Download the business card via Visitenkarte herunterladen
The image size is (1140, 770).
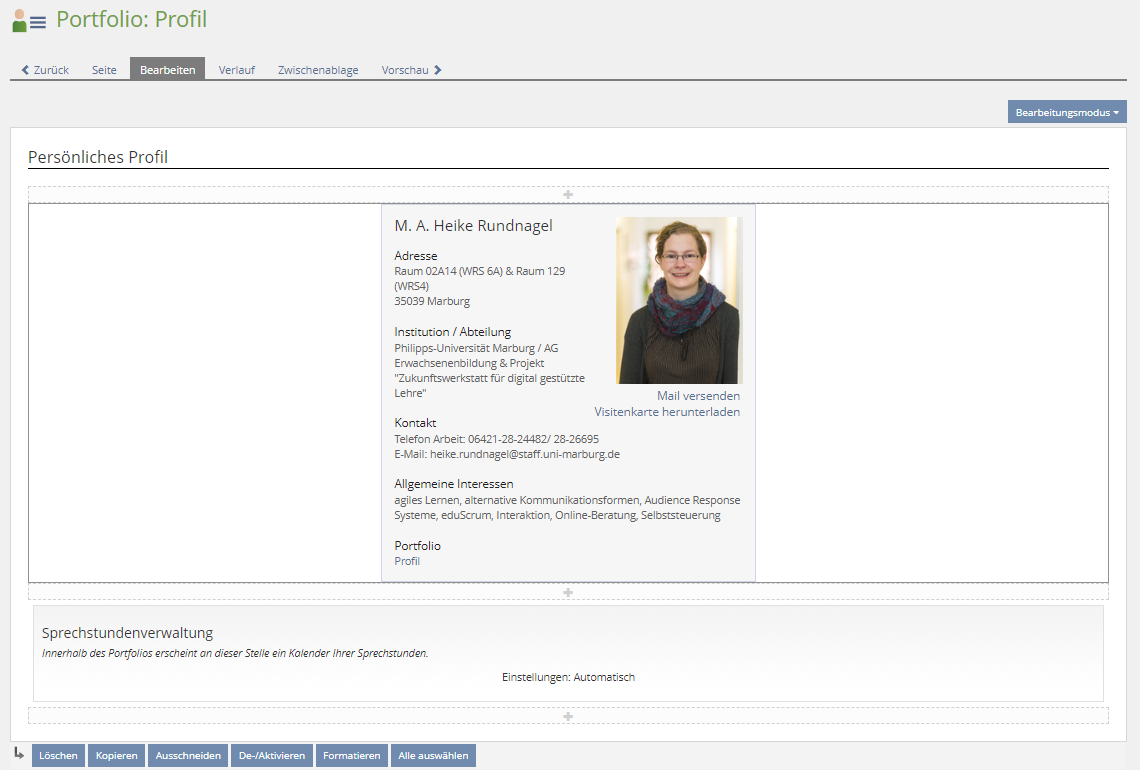[x=665, y=411]
